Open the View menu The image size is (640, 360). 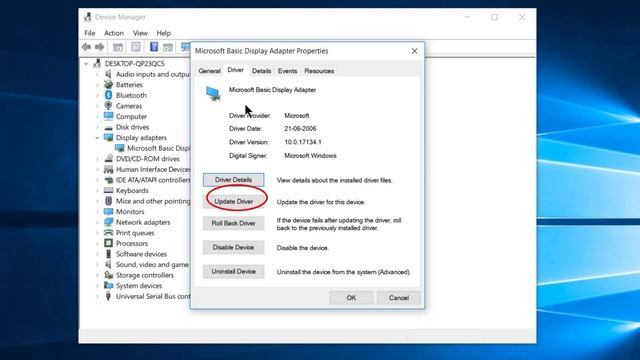tap(140, 33)
